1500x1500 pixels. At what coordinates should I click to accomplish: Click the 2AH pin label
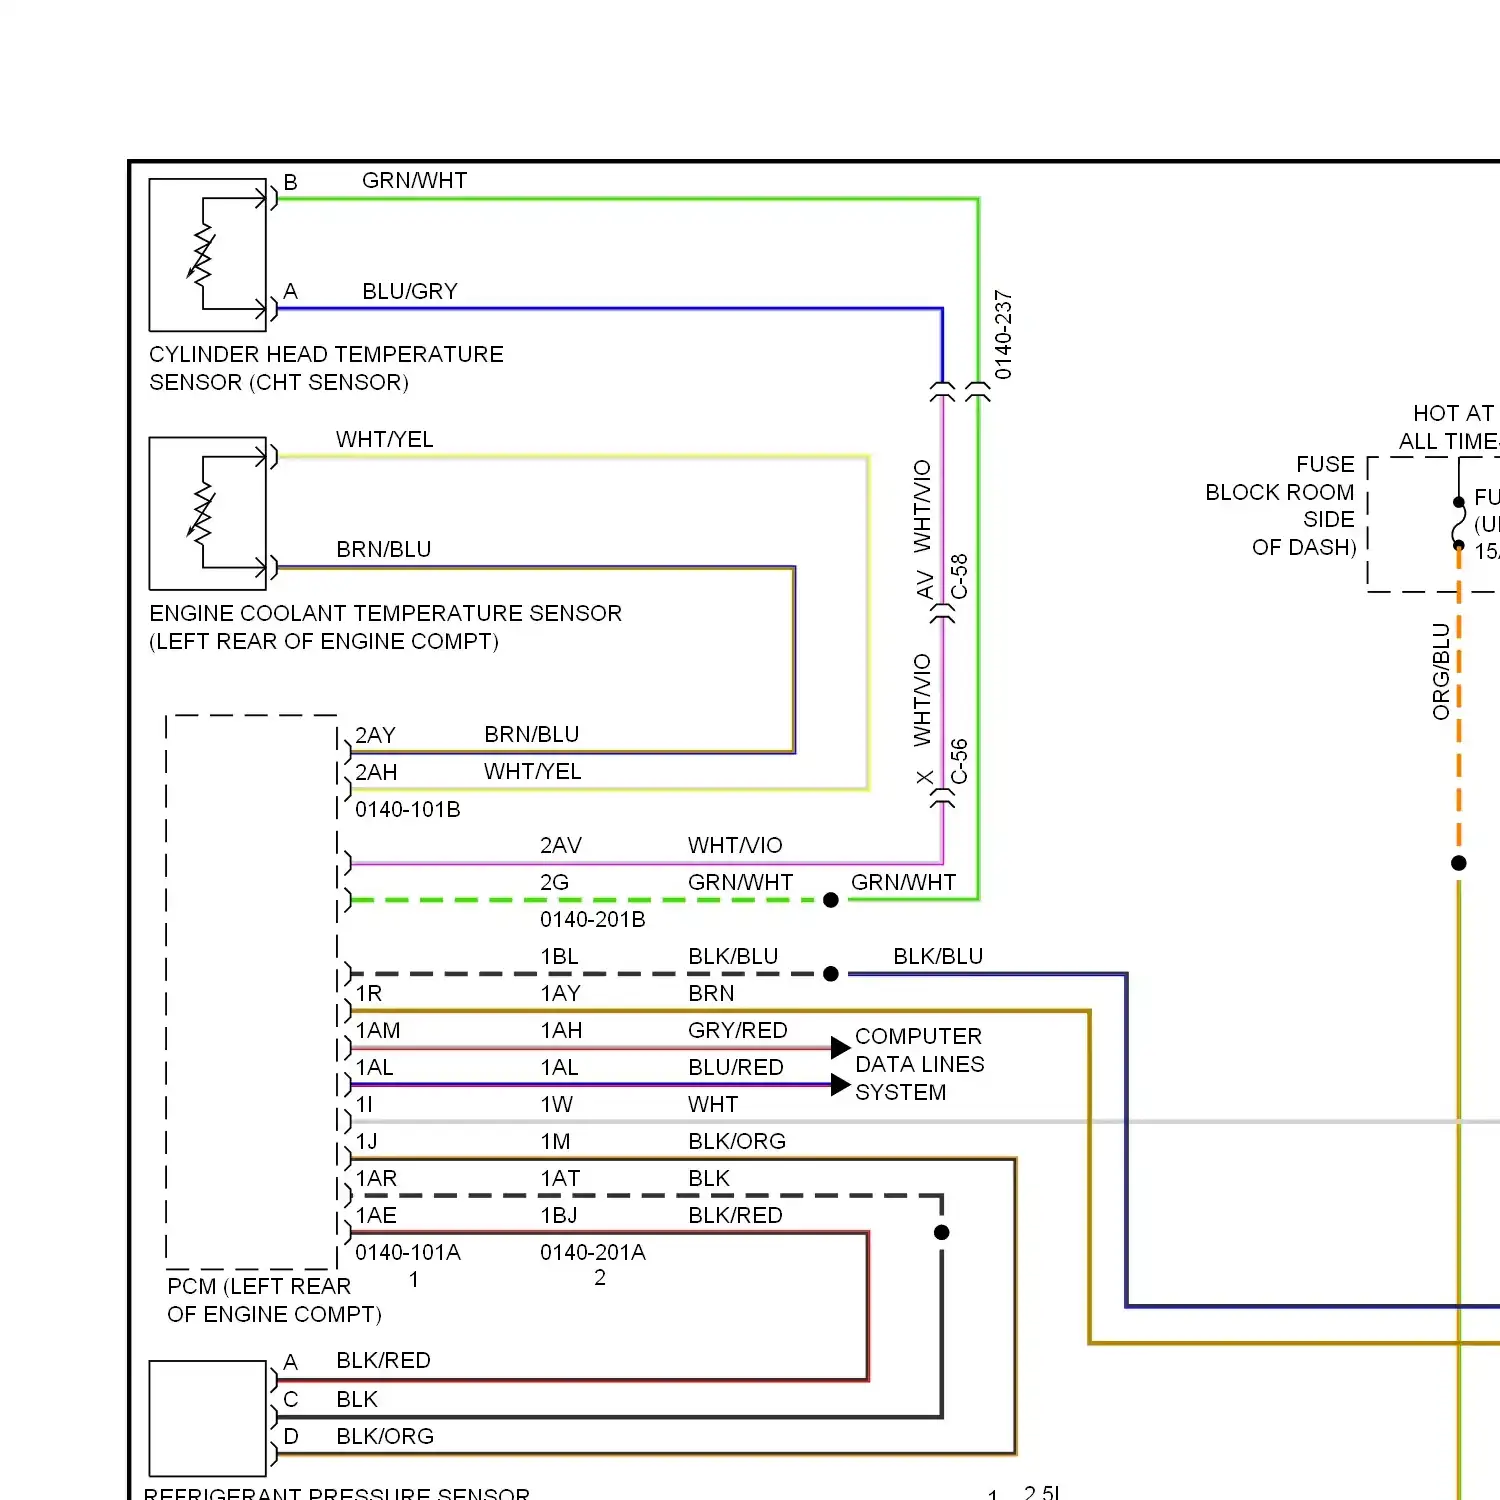tap(376, 772)
